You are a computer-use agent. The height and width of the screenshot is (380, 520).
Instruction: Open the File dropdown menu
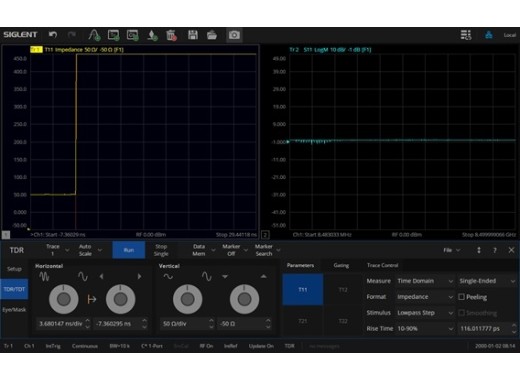[x=452, y=250]
